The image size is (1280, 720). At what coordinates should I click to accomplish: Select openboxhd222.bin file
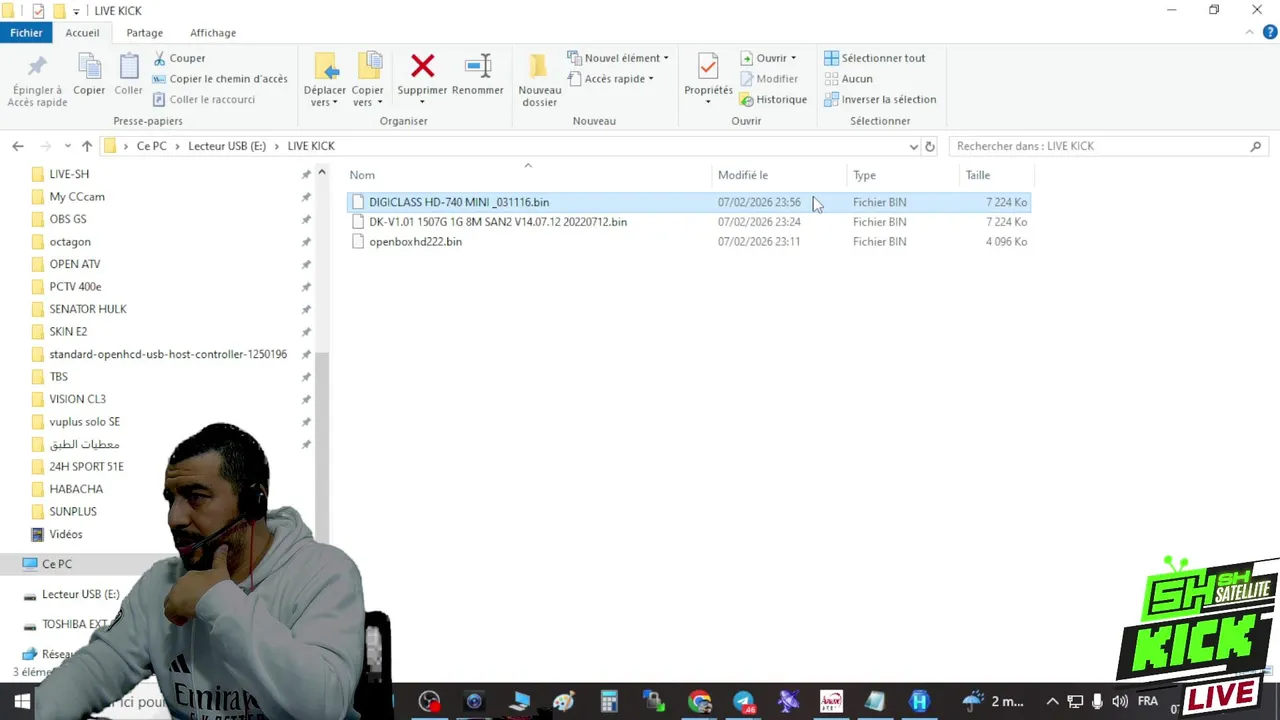tap(688, 242)
